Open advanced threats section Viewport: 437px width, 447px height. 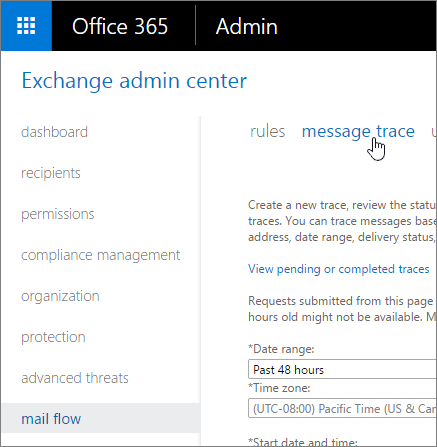click(x=75, y=378)
